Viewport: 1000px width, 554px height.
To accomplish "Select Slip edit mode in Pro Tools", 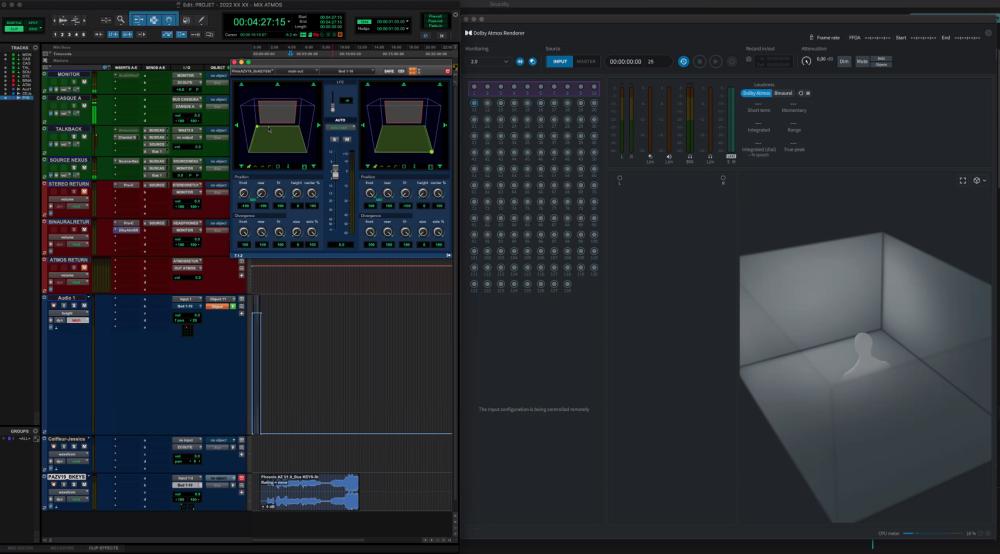I will click(x=13, y=29).
